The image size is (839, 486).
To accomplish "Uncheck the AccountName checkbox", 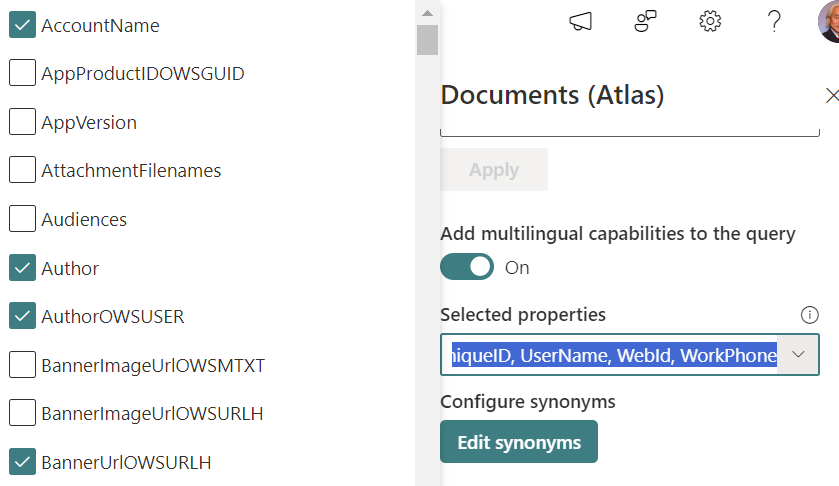I will (23, 25).
